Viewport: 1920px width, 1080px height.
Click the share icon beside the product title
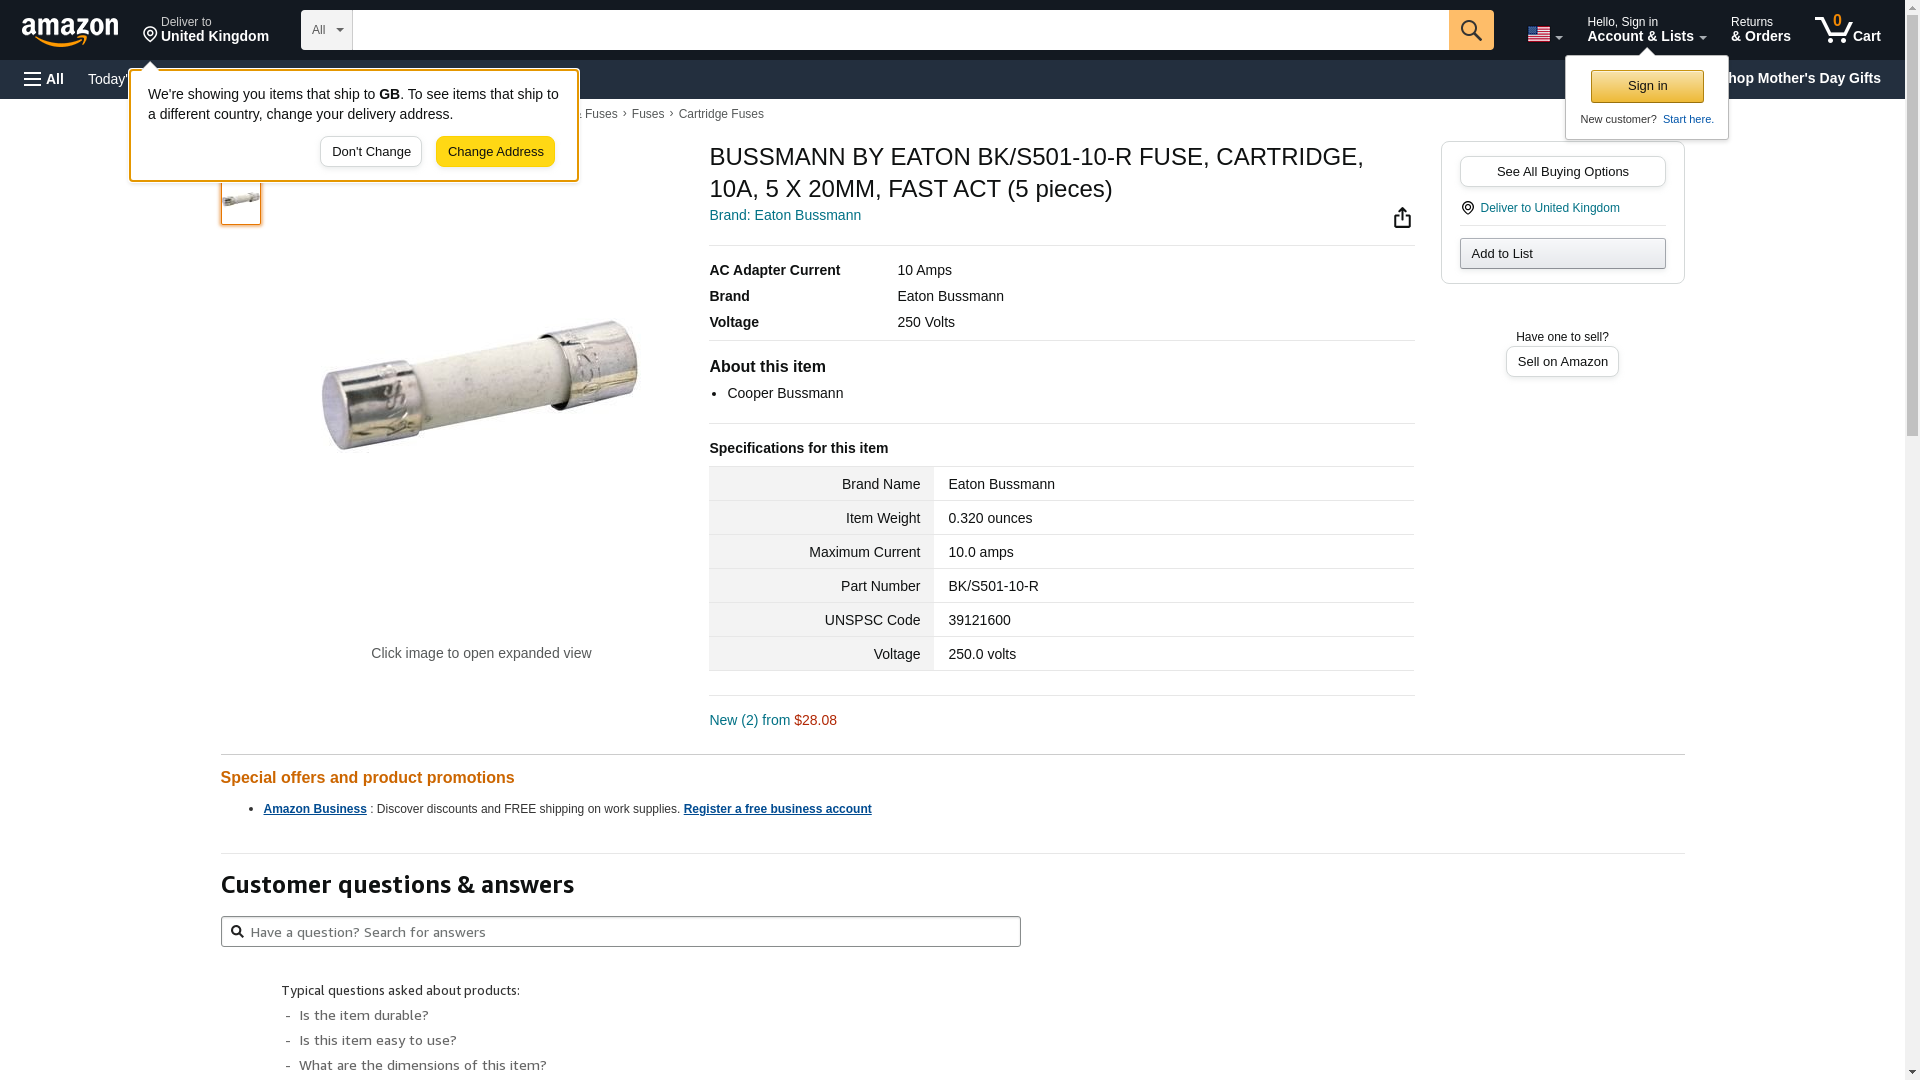click(x=1402, y=218)
